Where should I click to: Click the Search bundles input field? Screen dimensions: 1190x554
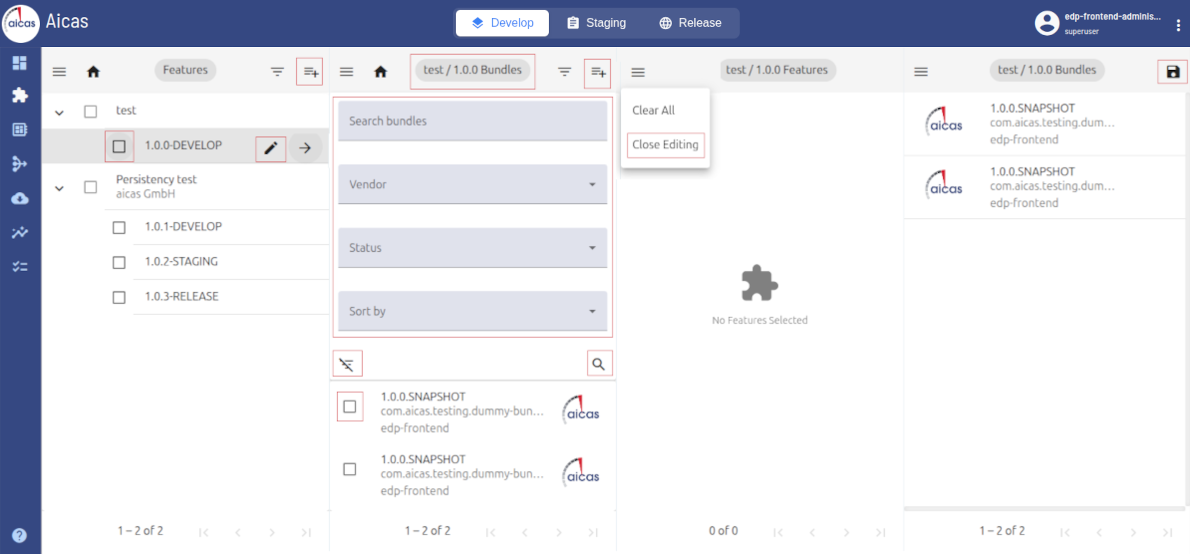point(472,121)
